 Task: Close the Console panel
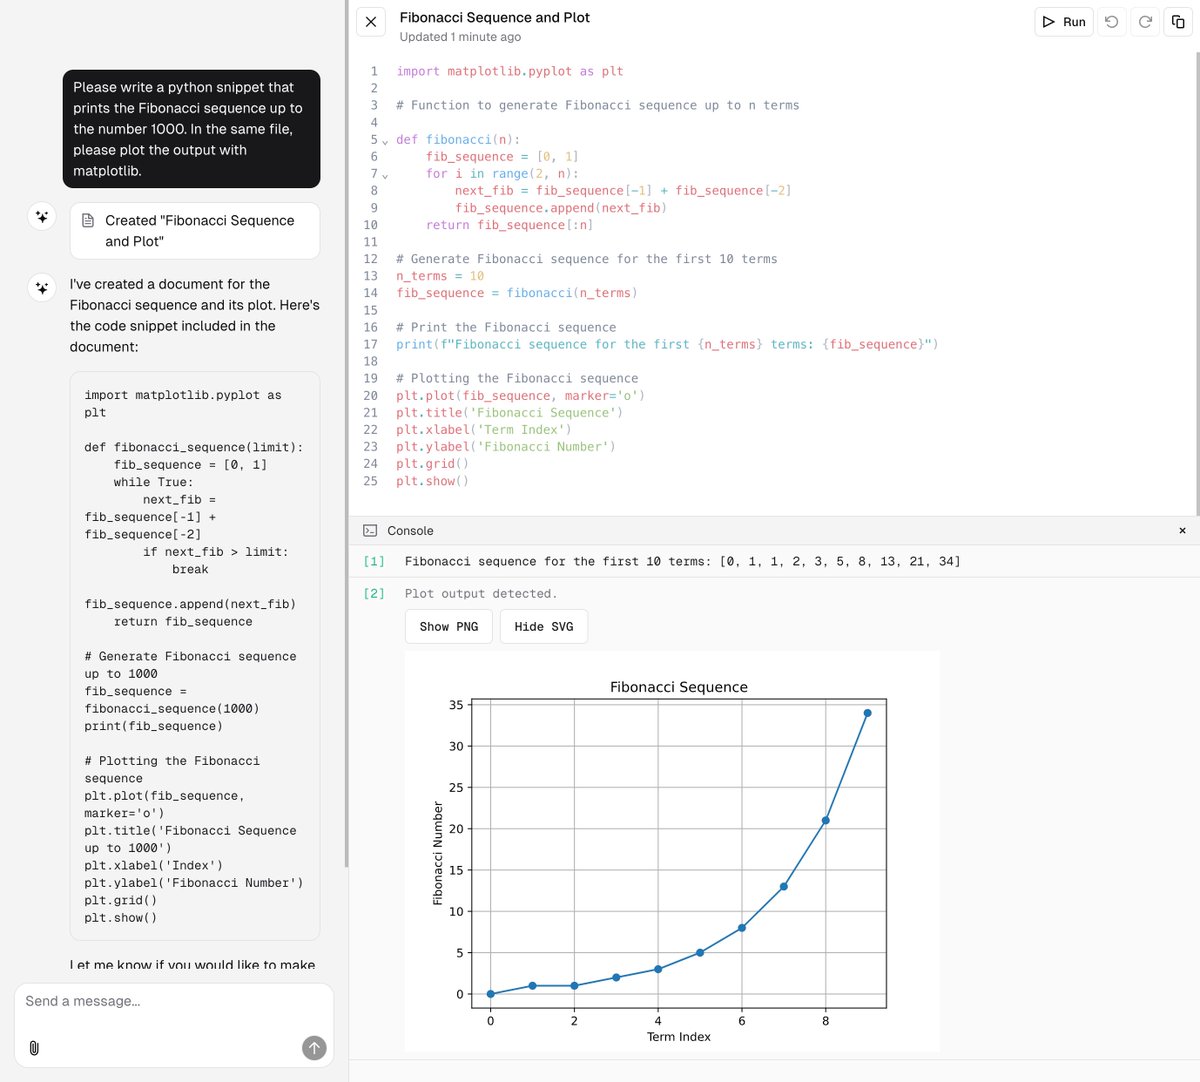(1182, 530)
